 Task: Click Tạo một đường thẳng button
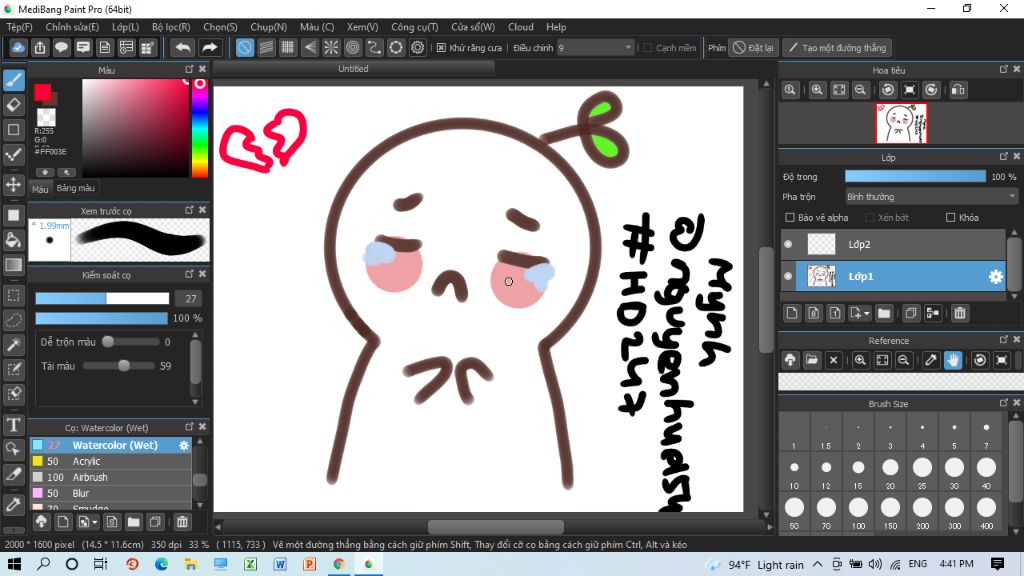click(836, 47)
